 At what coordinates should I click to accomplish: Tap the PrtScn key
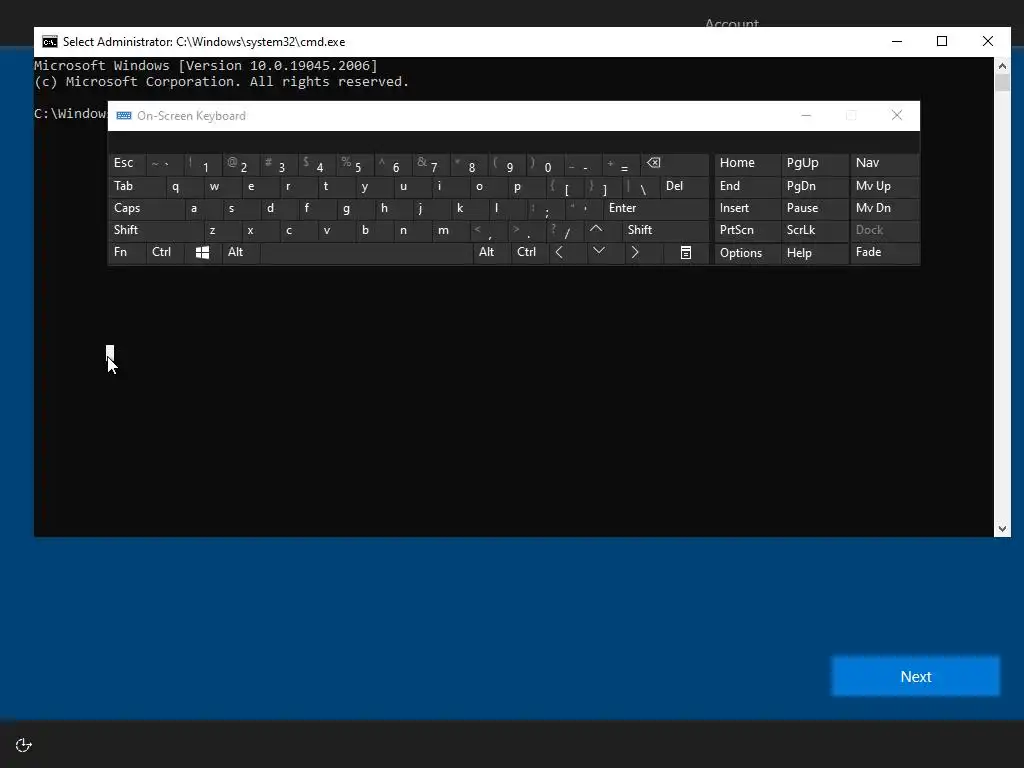(x=747, y=230)
